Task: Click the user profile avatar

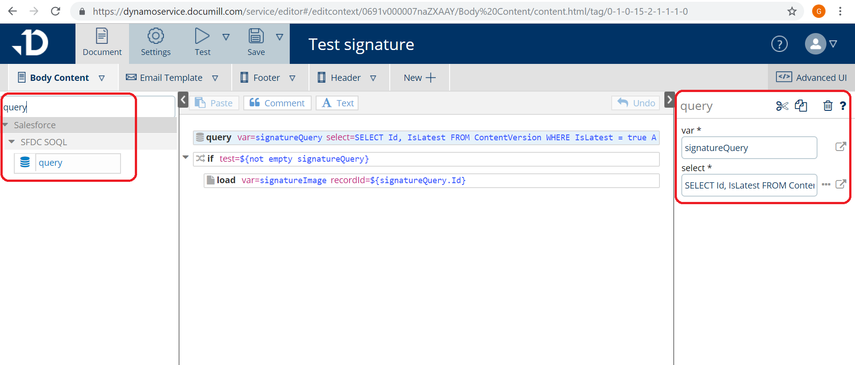Action: point(815,44)
